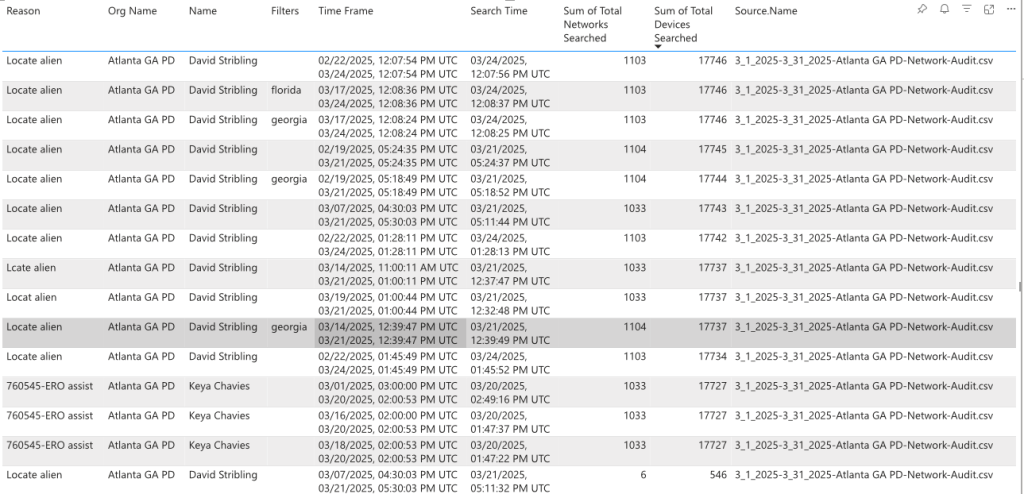Select the cell with filter florida
Viewport: 1024px width, 494px height.
pos(285,90)
